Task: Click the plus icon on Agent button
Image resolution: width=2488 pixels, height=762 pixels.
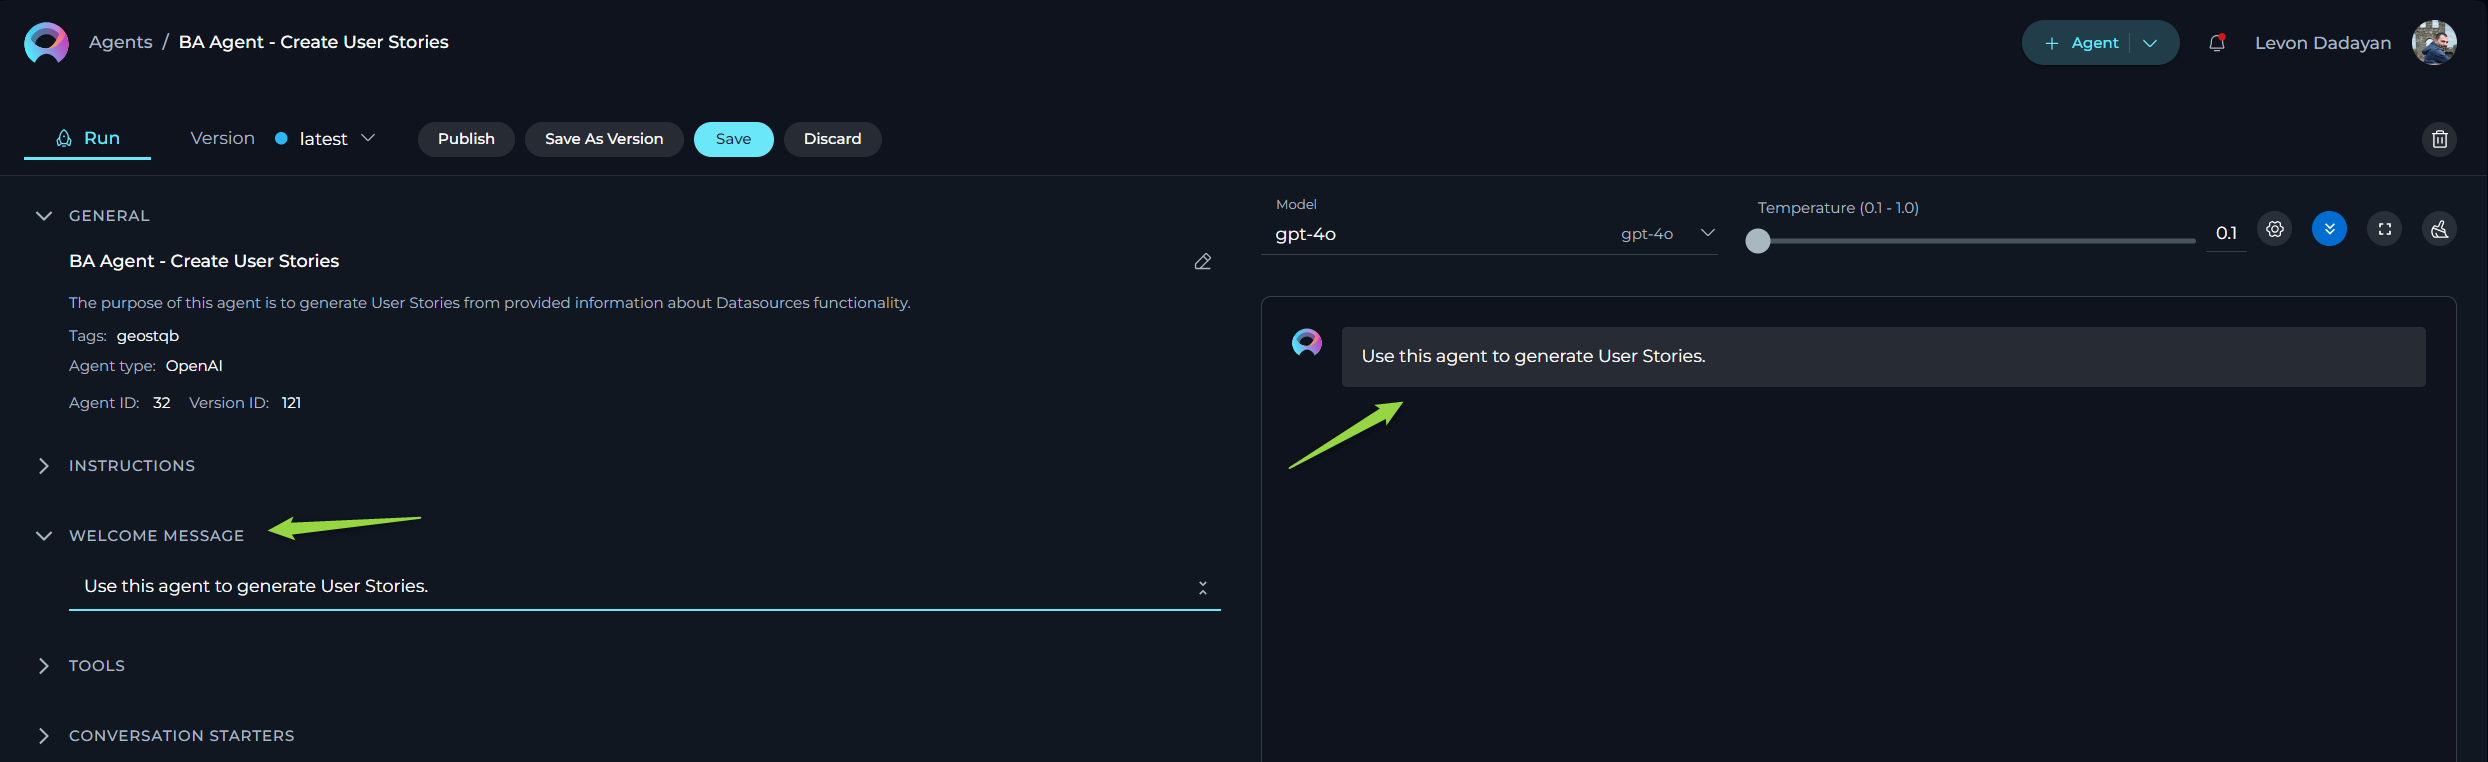Action: point(2052,43)
